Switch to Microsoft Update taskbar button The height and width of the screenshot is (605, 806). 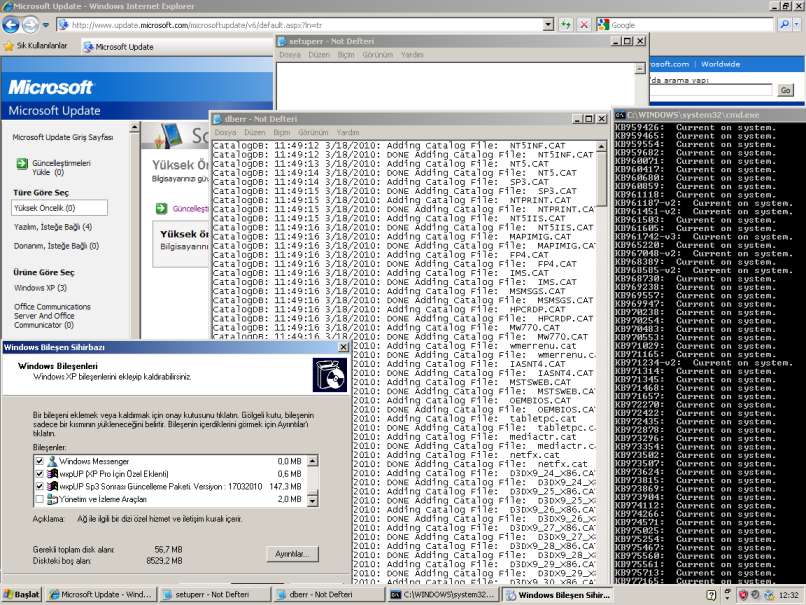click(x=100, y=595)
